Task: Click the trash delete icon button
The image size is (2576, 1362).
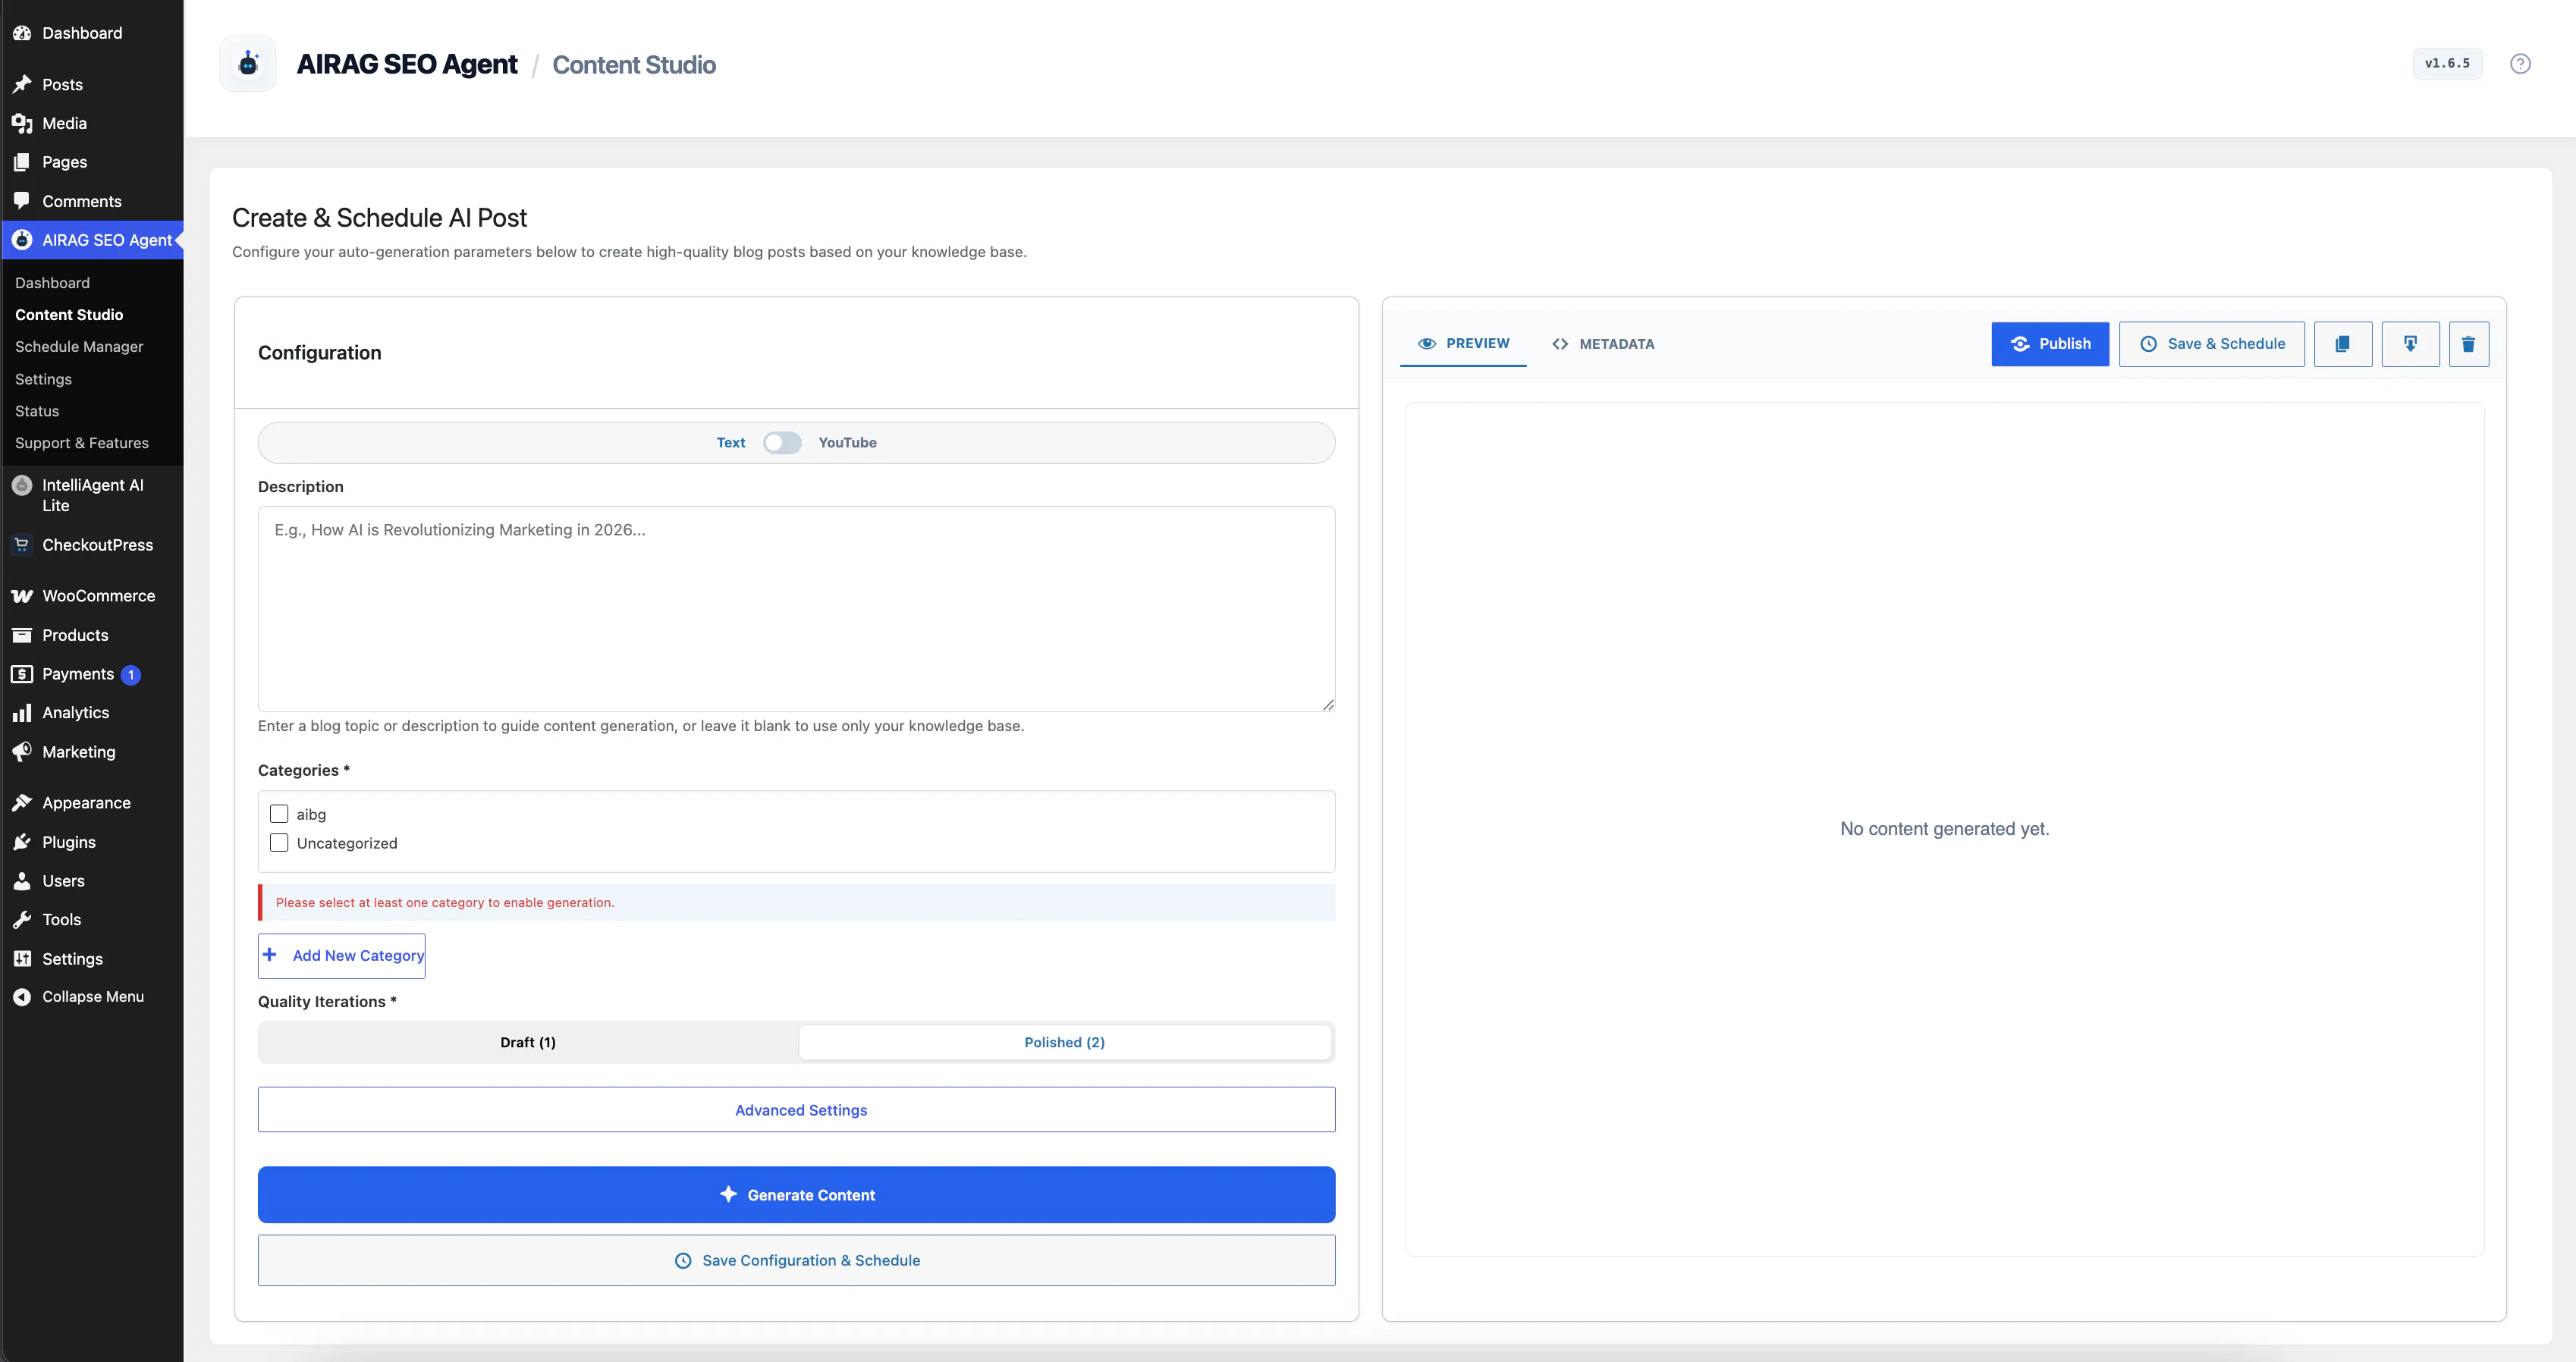Action: pyautogui.click(x=2468, y=344)
